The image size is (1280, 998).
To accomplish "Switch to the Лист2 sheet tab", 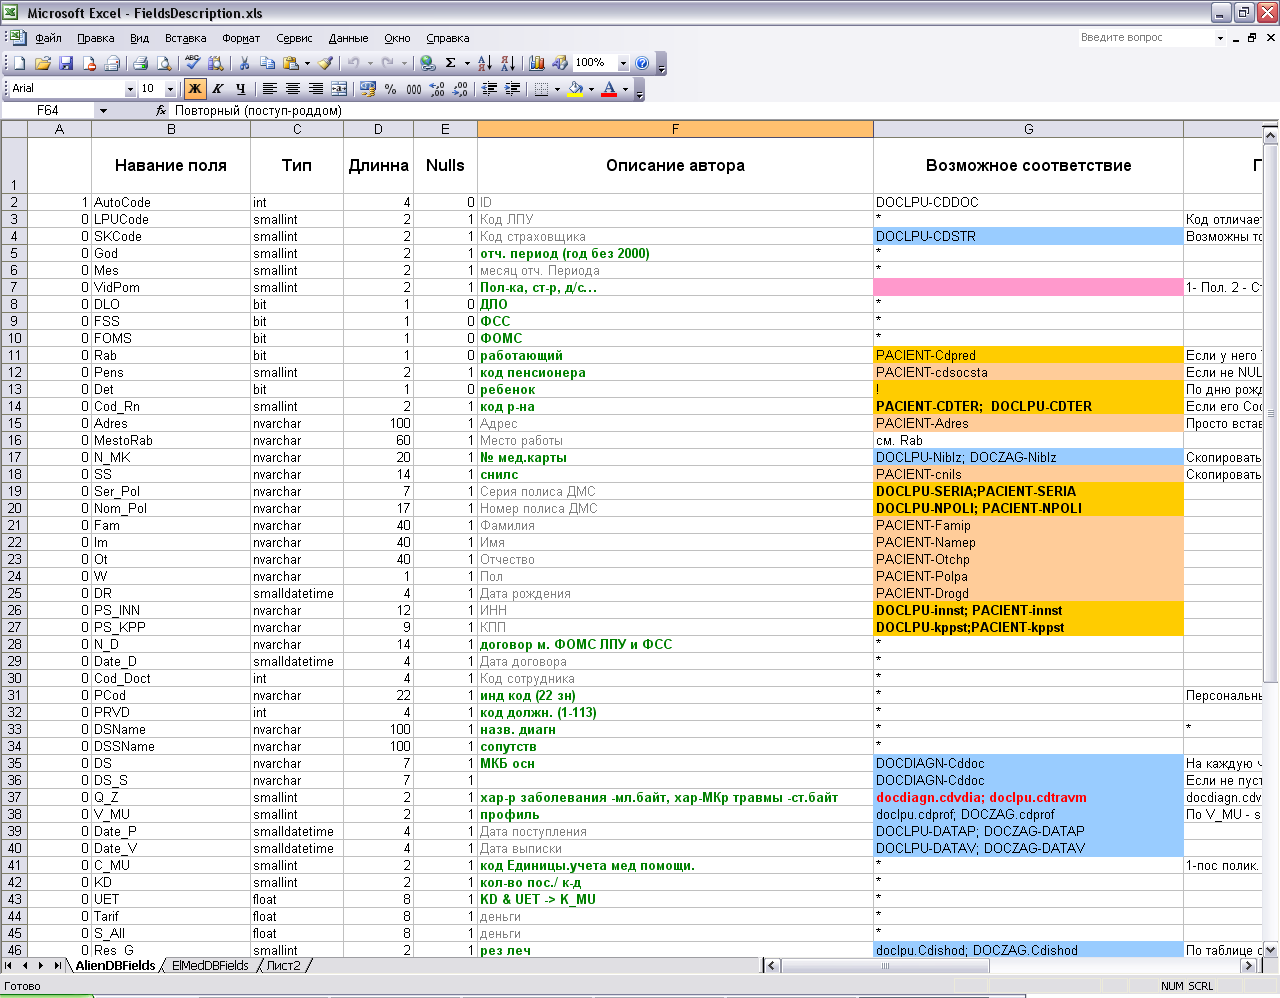I will [283, 965].
